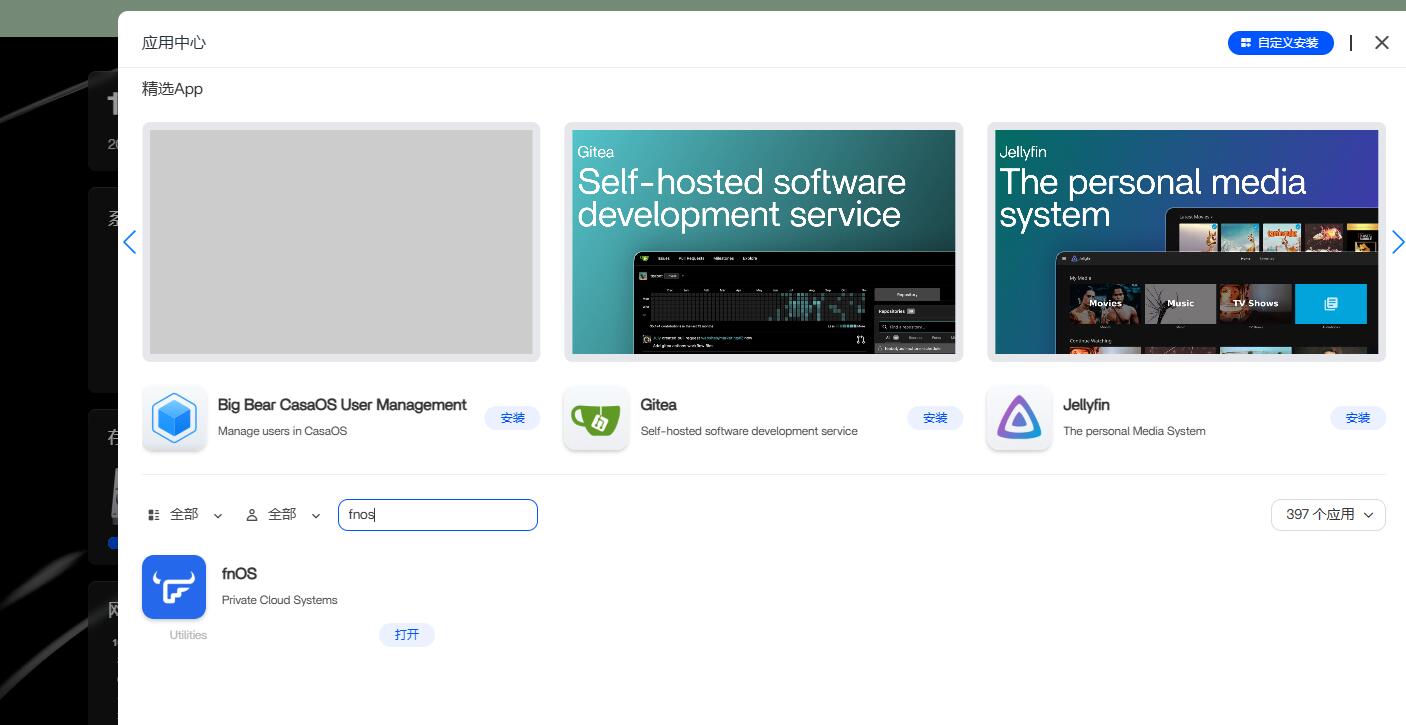Click the 打开 open button for fnOS
The height and width of the screenshot is (725, 1406).
(407, 635)
